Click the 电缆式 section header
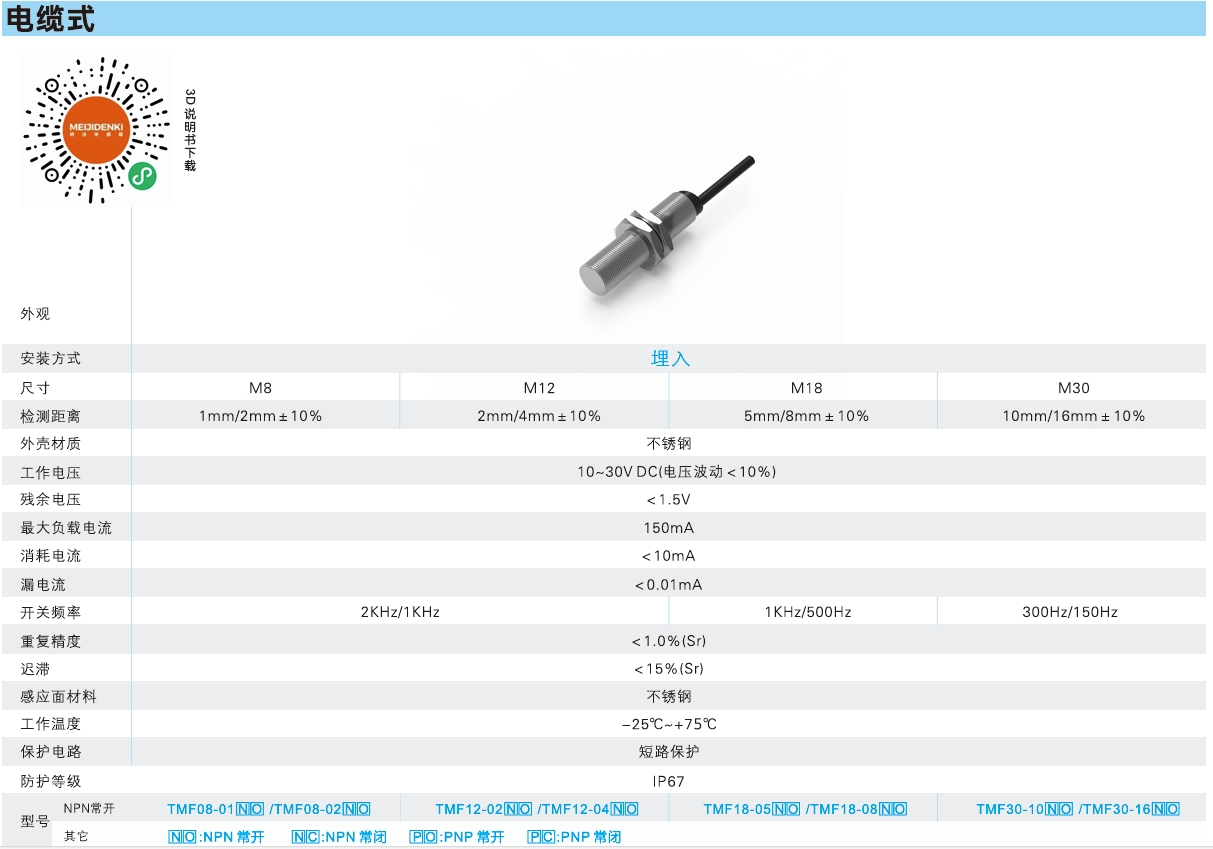The width and height of the screenshot is (1213, 849). pyautogui.click(x=51, y=19)
